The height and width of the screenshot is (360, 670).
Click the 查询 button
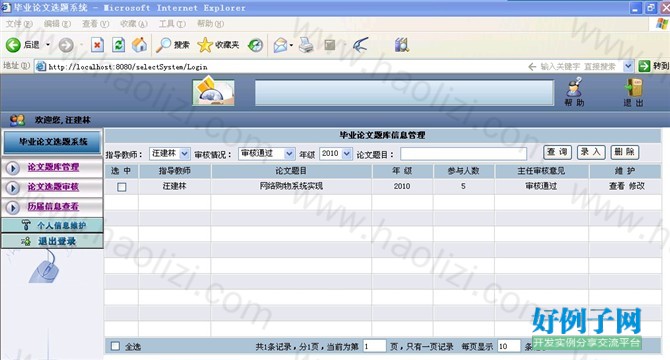click(557, 152)
